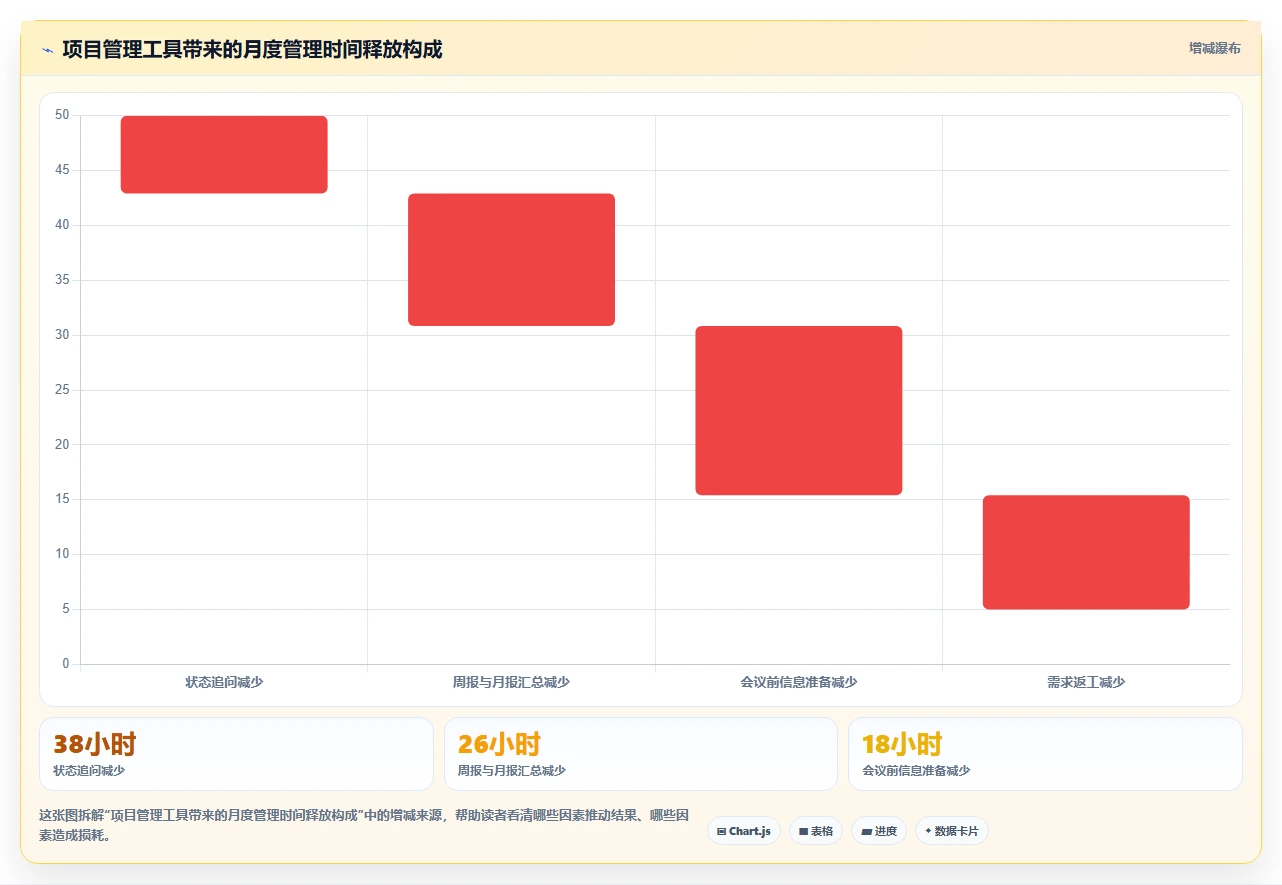
Task: Select the red bar for 周报与月报汇总减少
Action: 511,259
